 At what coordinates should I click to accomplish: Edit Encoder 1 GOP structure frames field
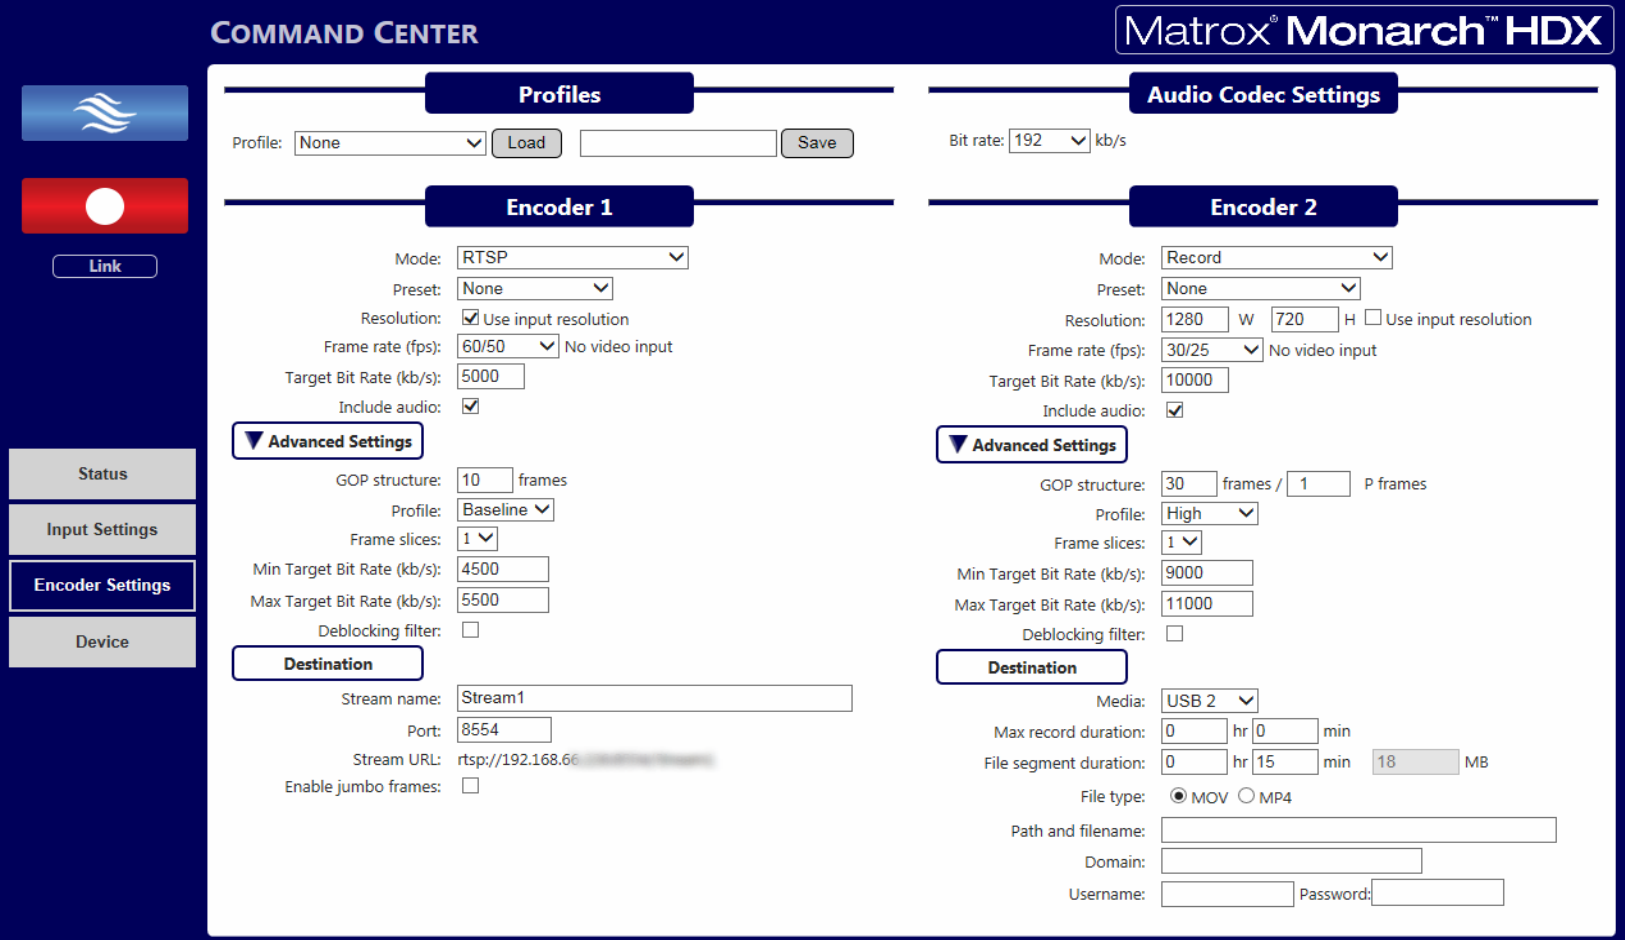[485, 480]
